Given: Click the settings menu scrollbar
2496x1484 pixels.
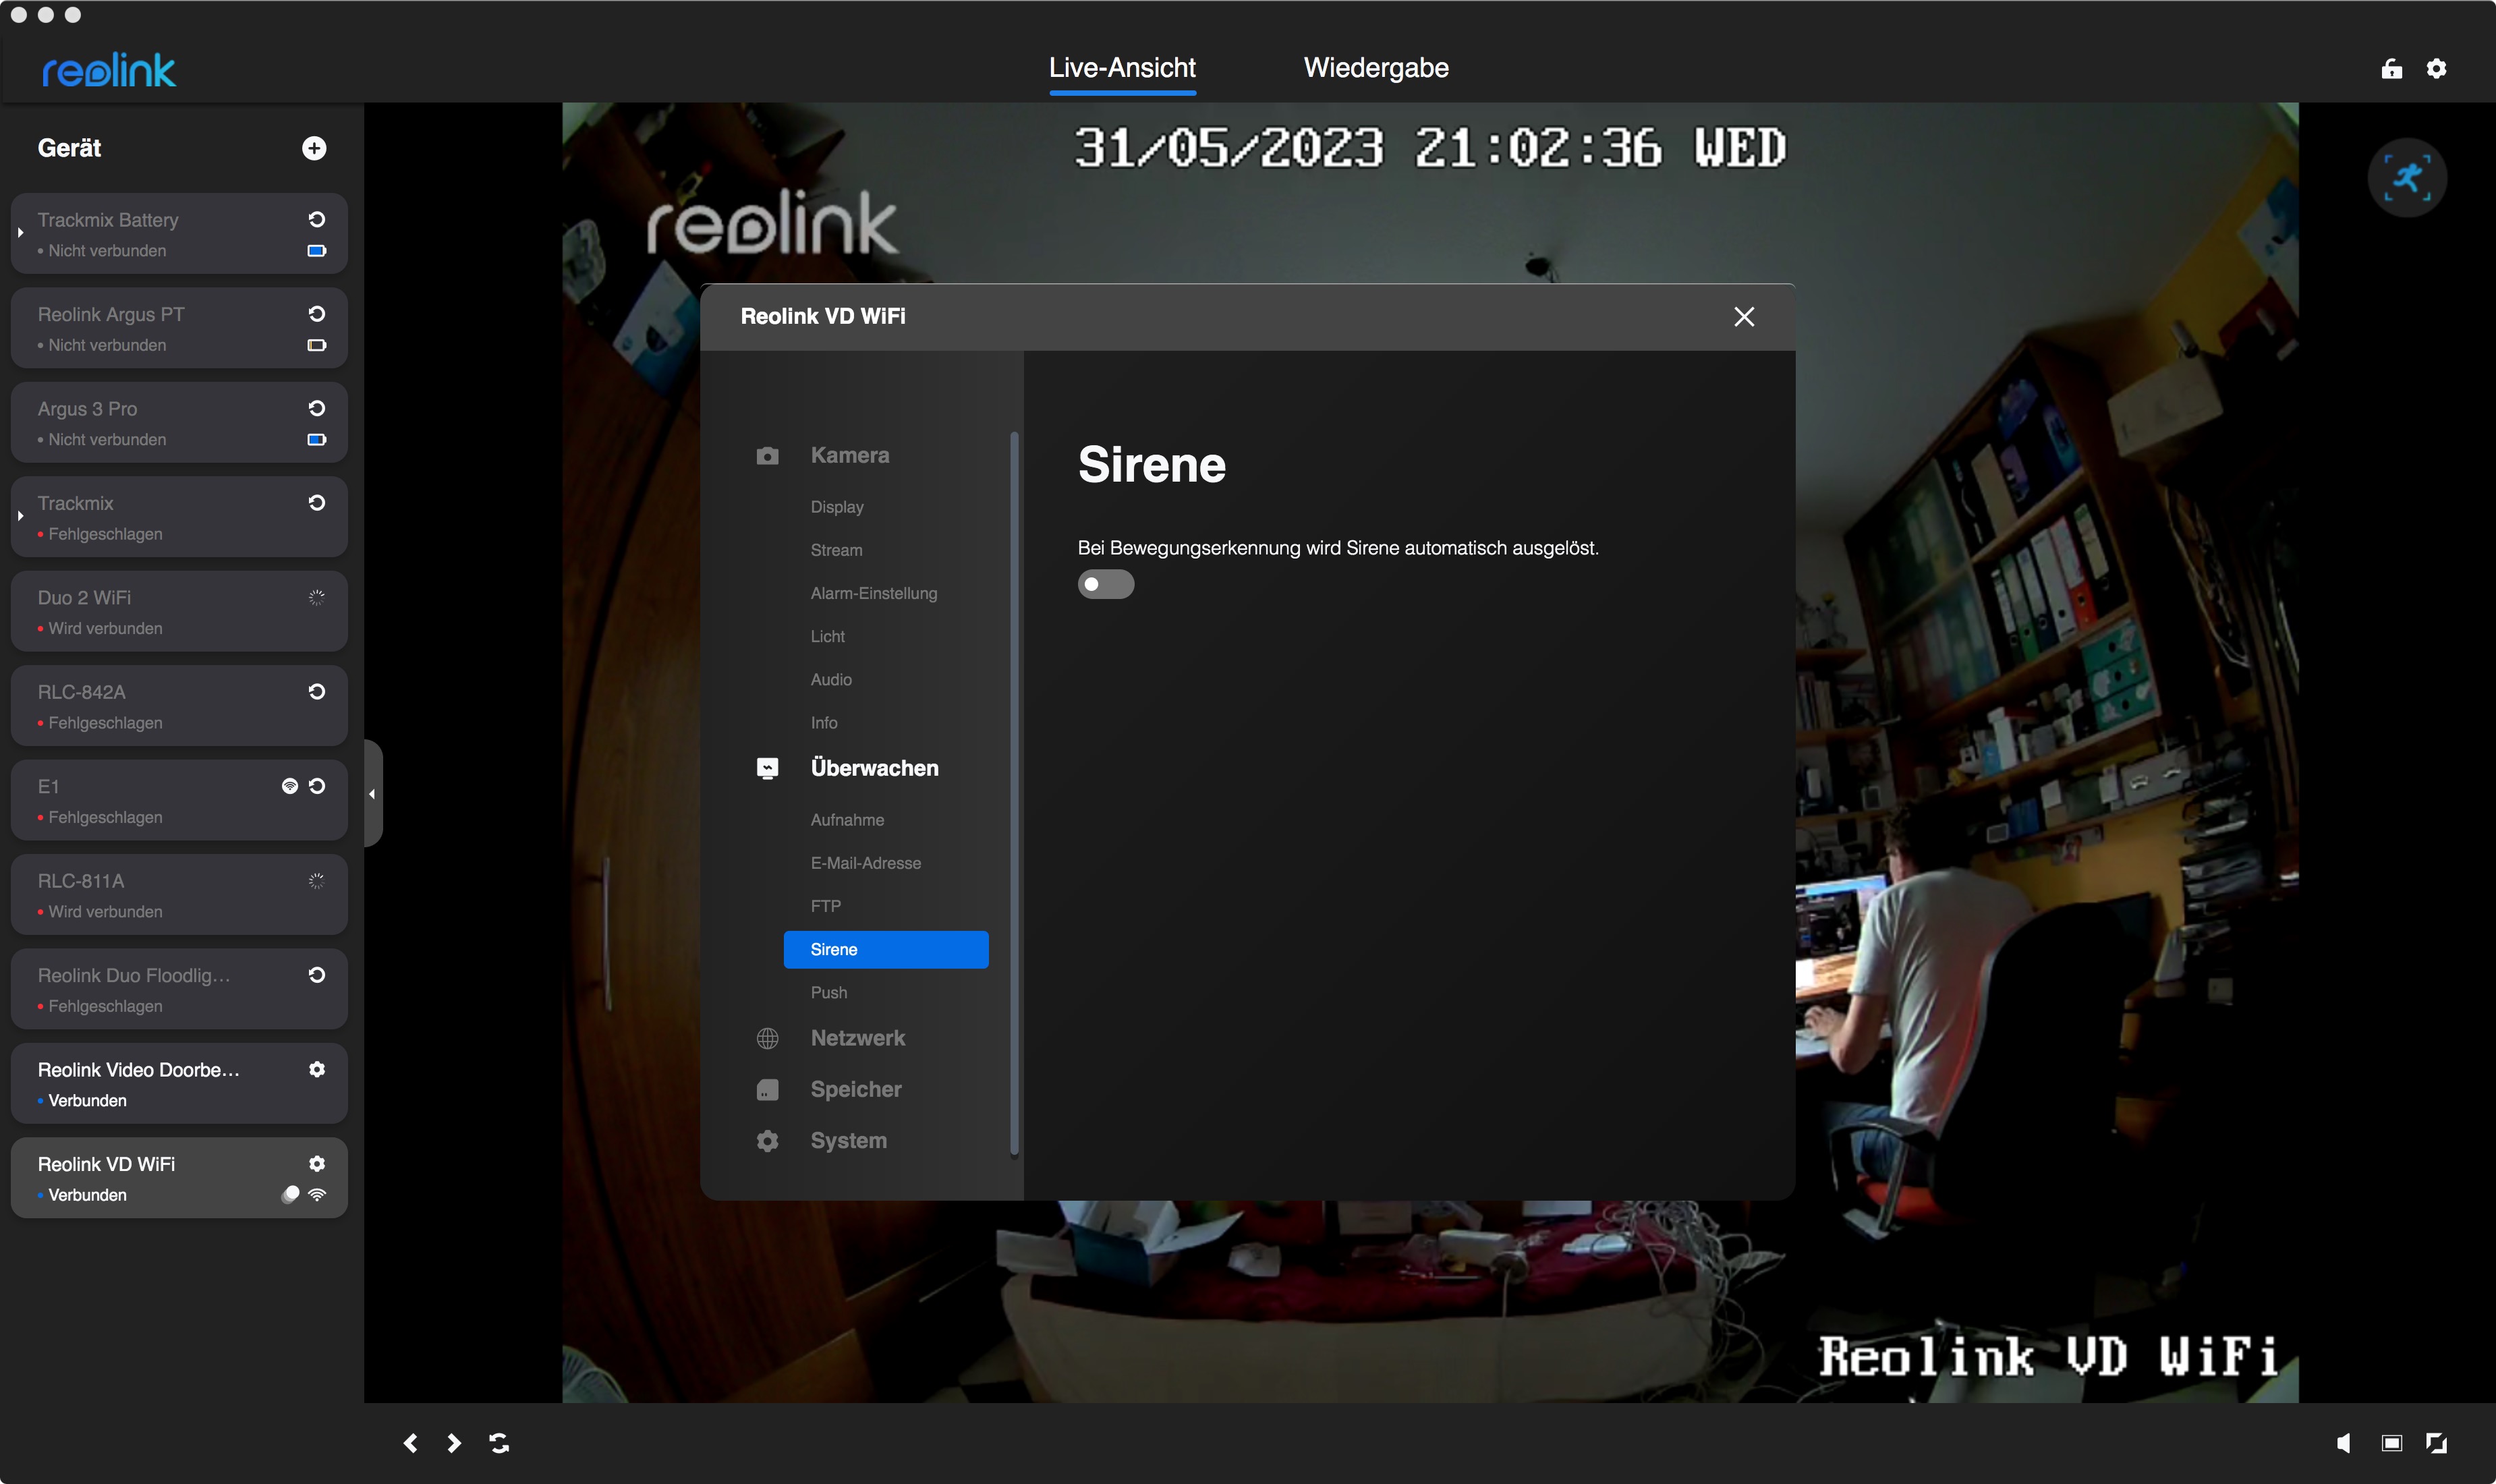Looking at the screenshot, I should pyautogui.click(x=1014, y=794).
